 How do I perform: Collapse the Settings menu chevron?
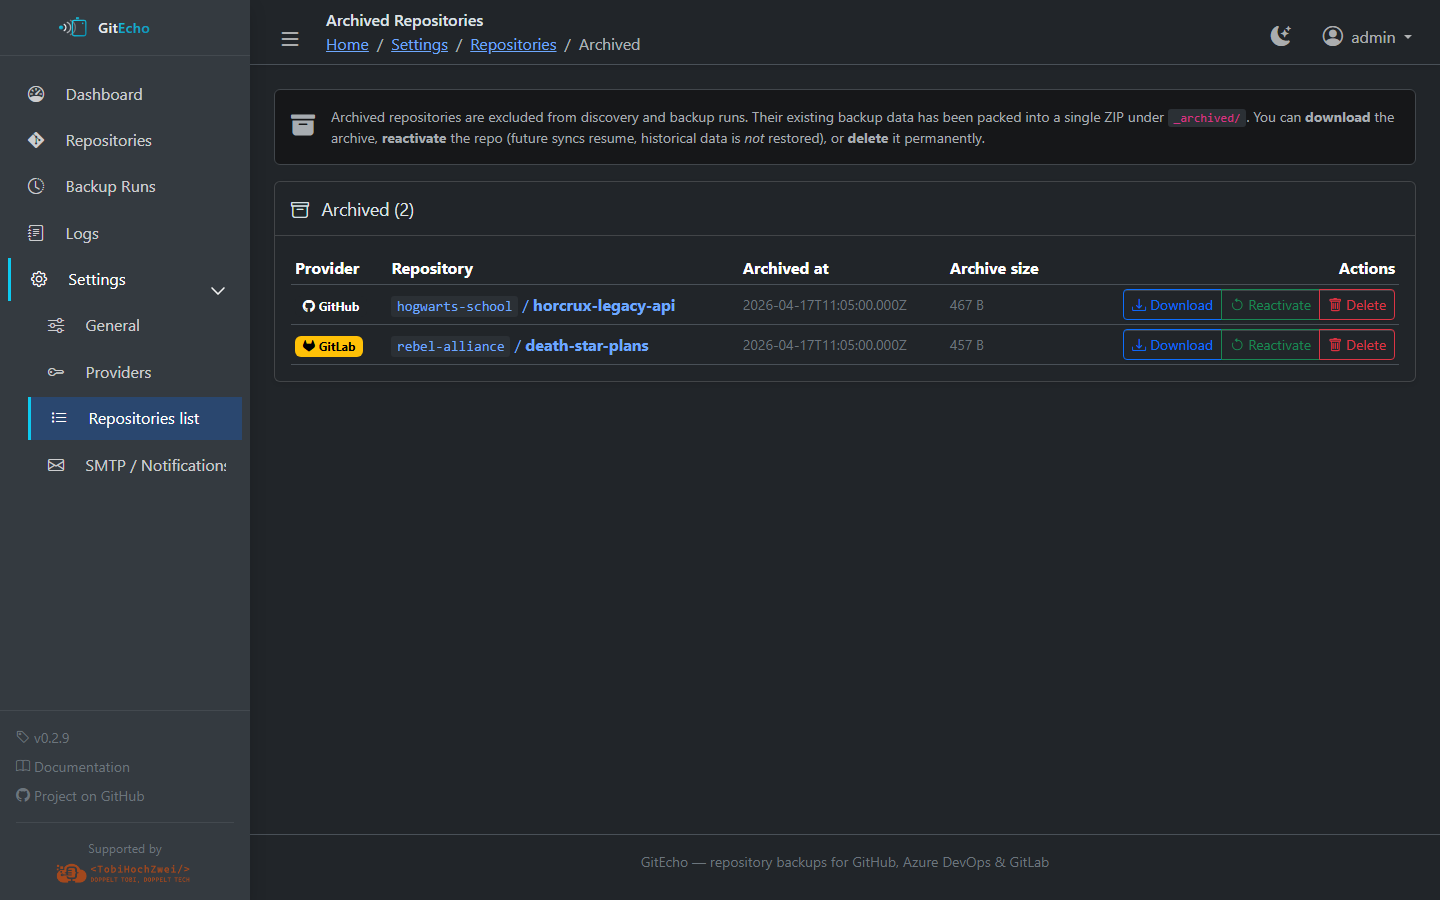[218, 291]
